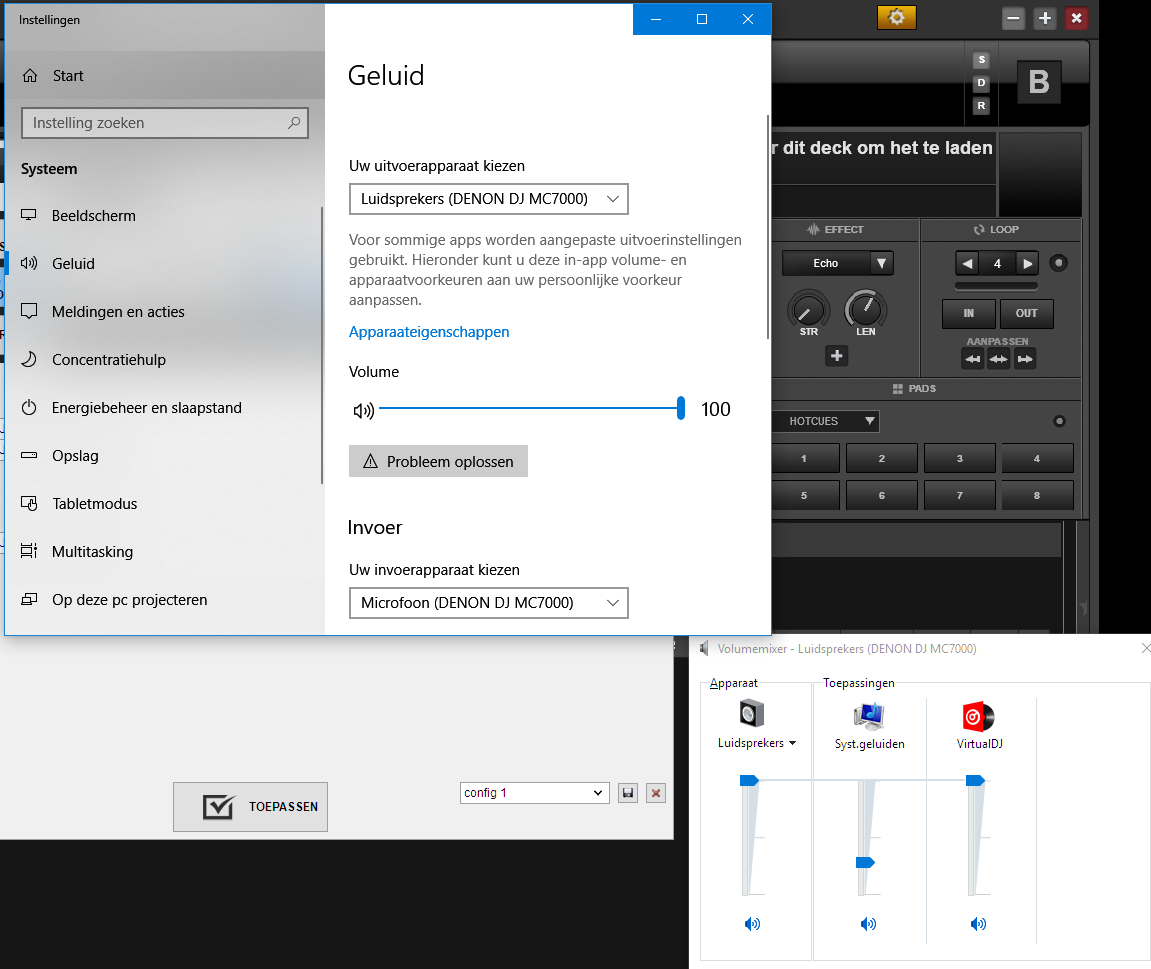This screenshot has width=1151, height=969.
Task: Save config with the floppy disk icon
Action: tap(628, 793)
